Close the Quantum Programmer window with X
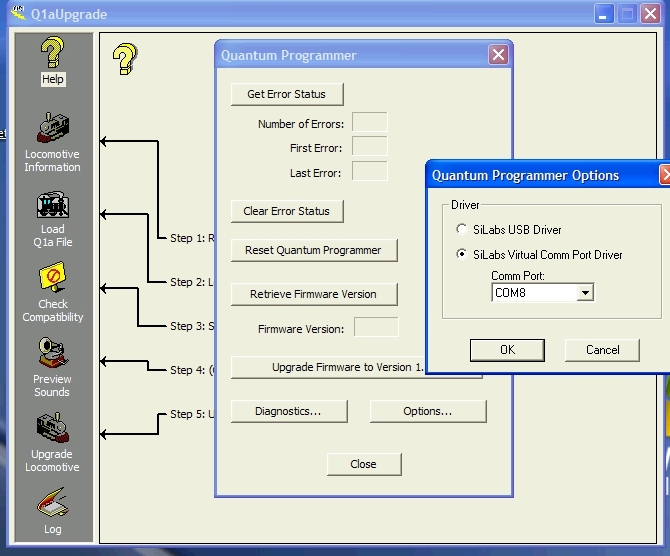The height and width of the screenshot is (556, 670). coord(498,55)
